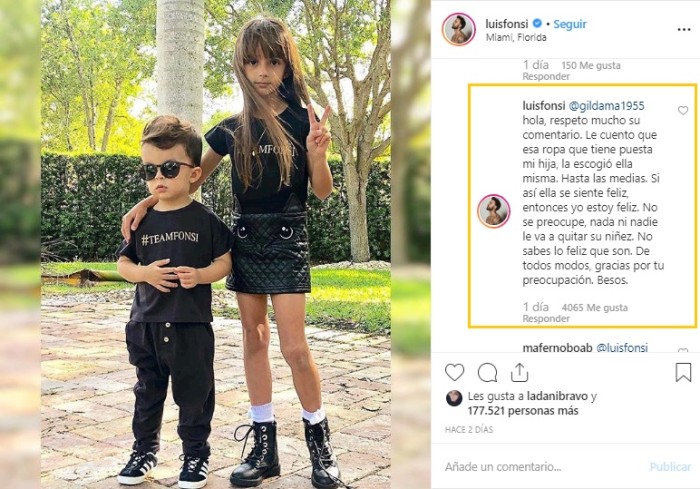Open mafernoboab commenter profile

pyautogui.click(x=557, y=347)
